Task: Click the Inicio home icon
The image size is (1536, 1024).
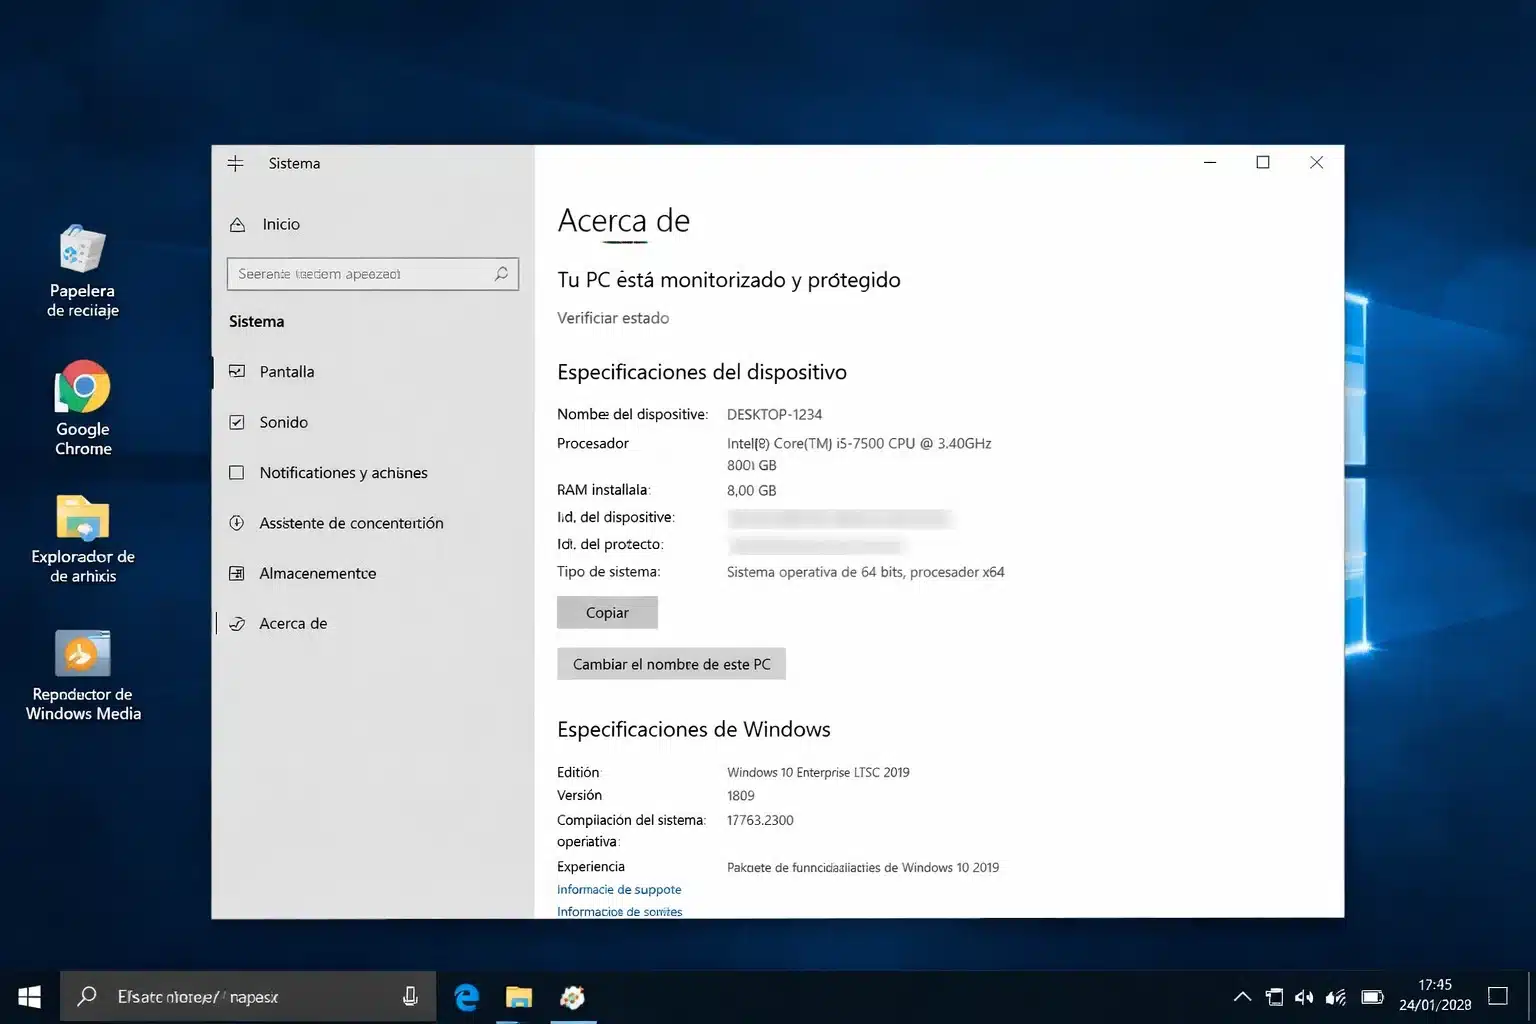Action: [x=237, y=224]
